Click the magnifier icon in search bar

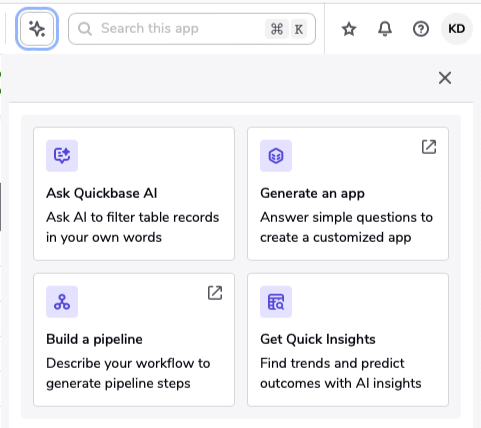pos(85,29)
